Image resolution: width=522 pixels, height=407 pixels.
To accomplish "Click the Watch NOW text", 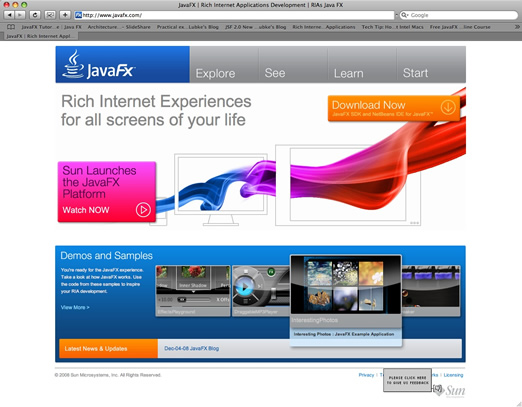I will (x=86, y=210).
